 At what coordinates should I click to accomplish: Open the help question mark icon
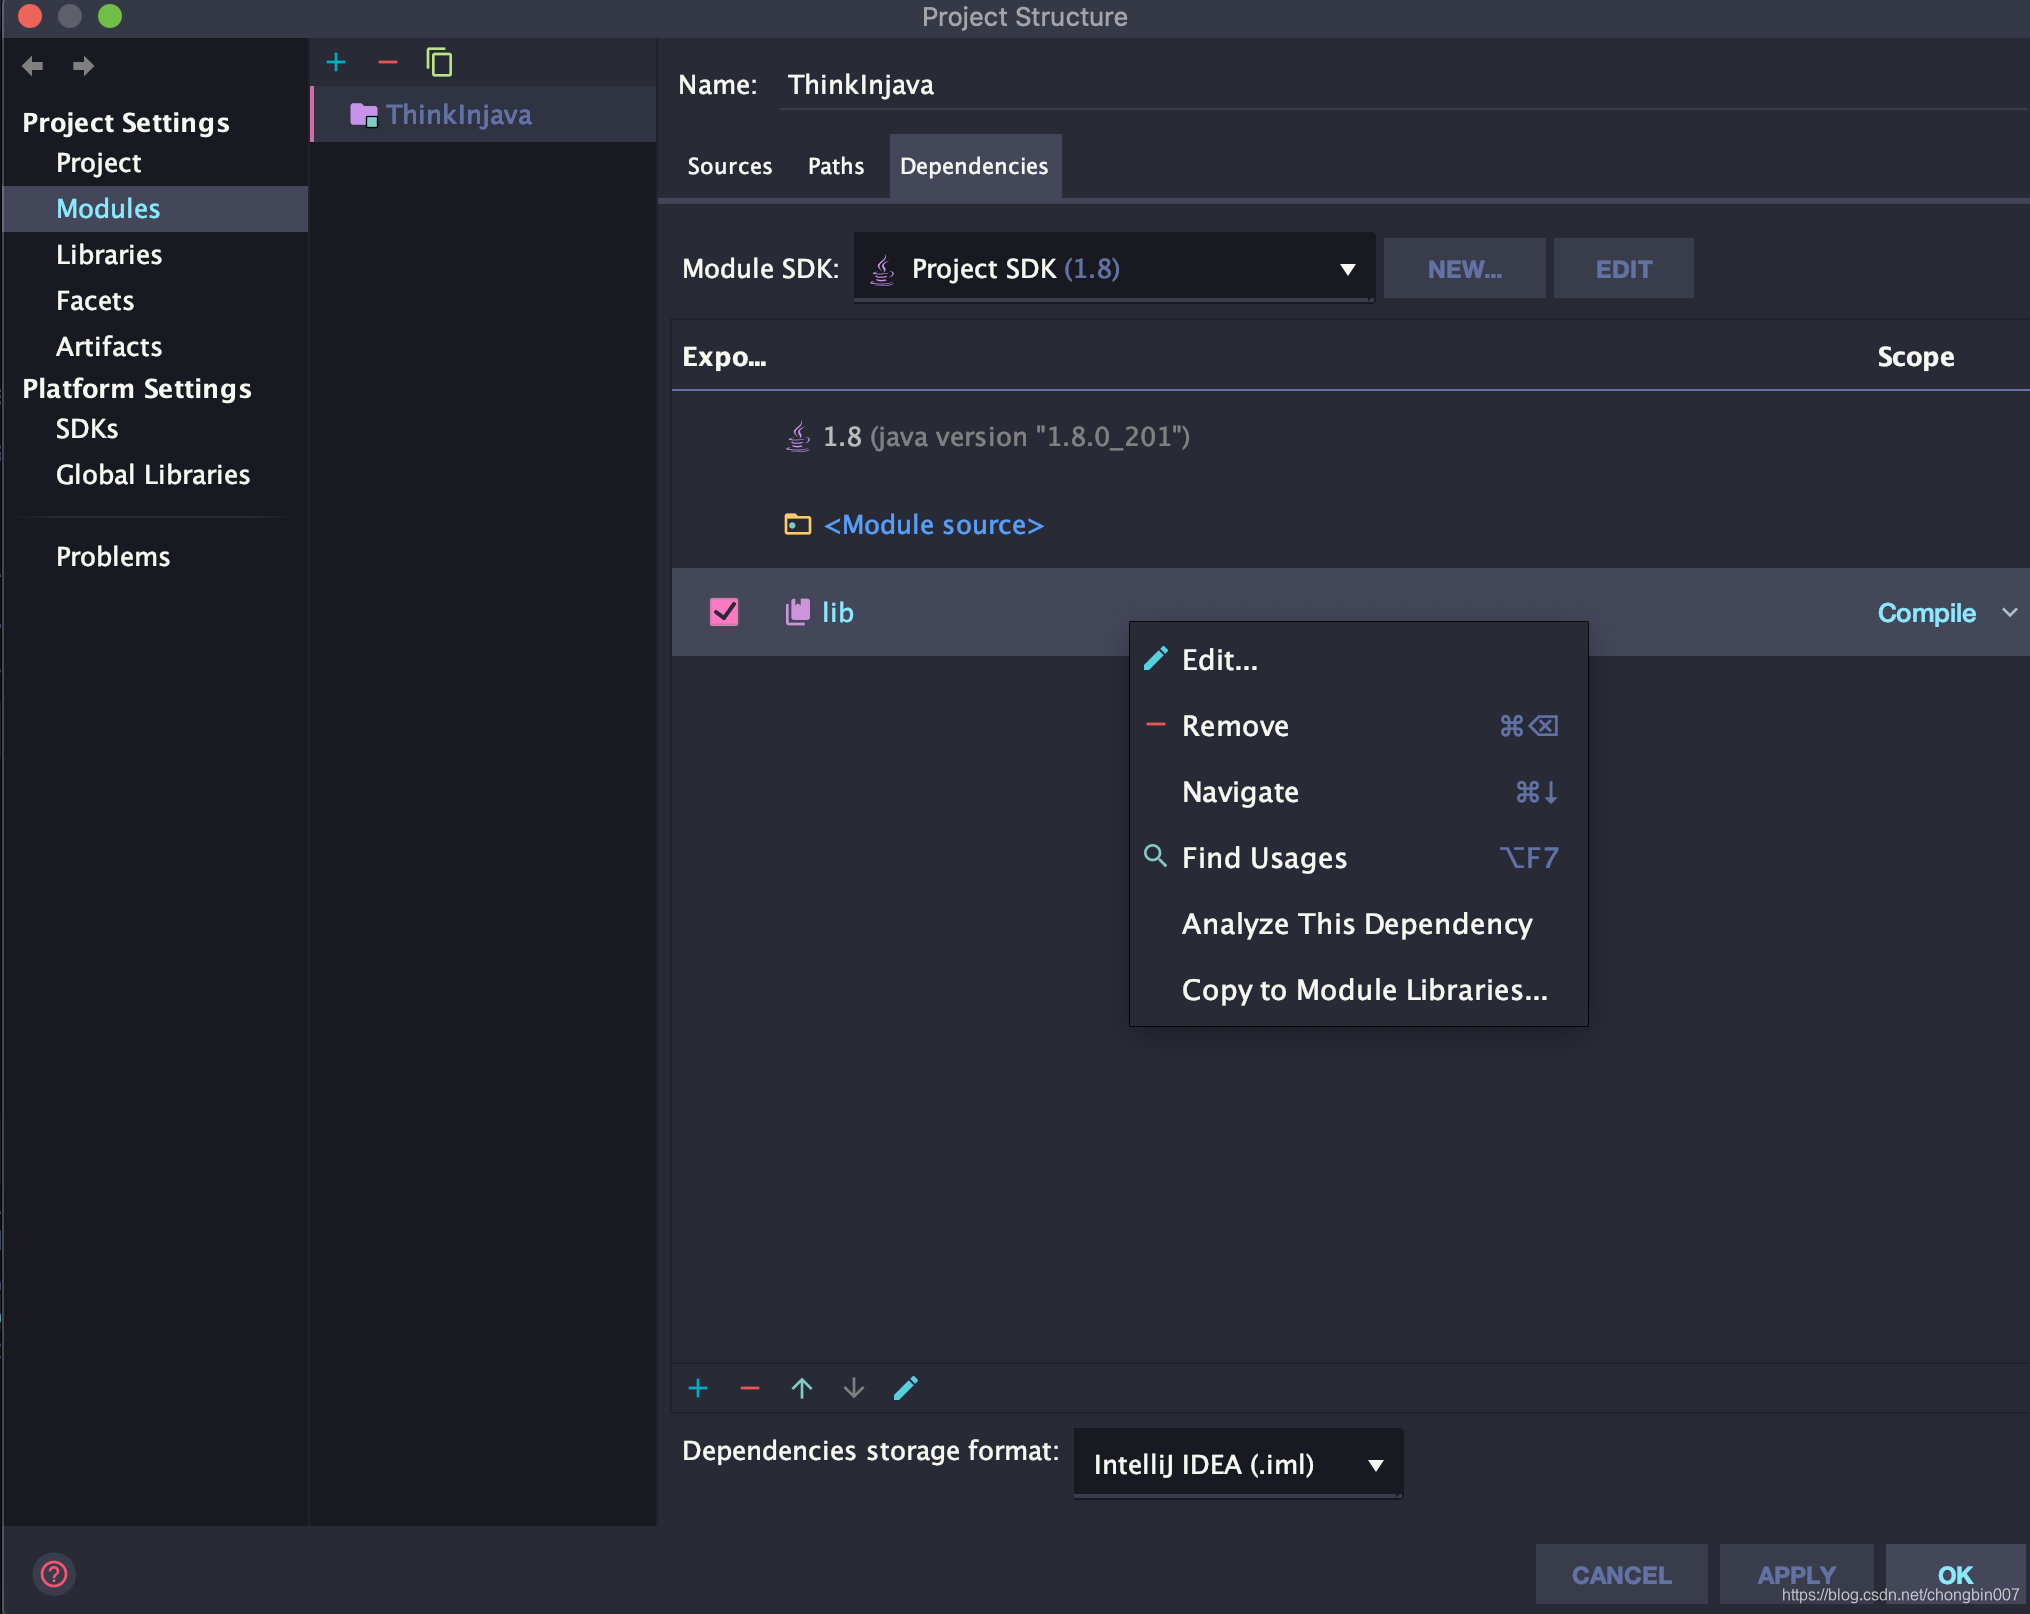tap(54, 1574)
